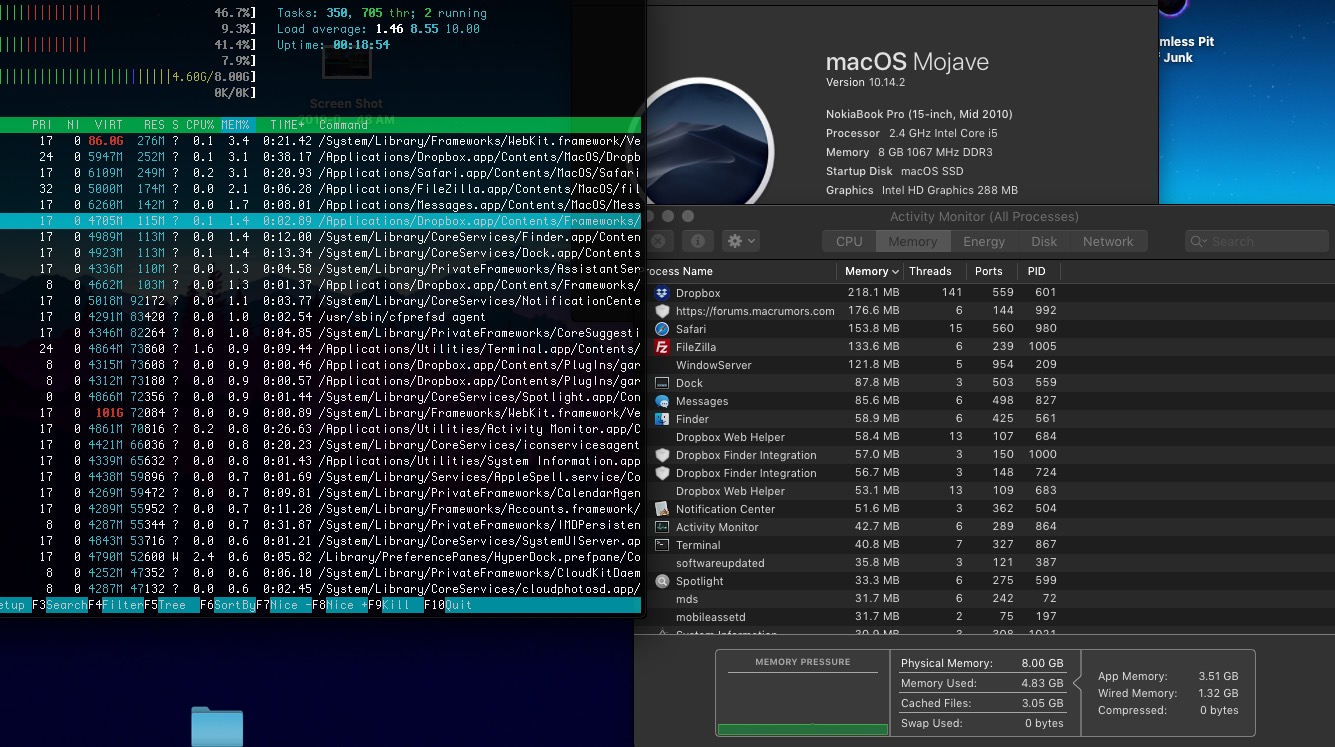This screenshot has width=1335, height=747.
Task: Click the Finder face icon in process list
Action: [661, 419]
